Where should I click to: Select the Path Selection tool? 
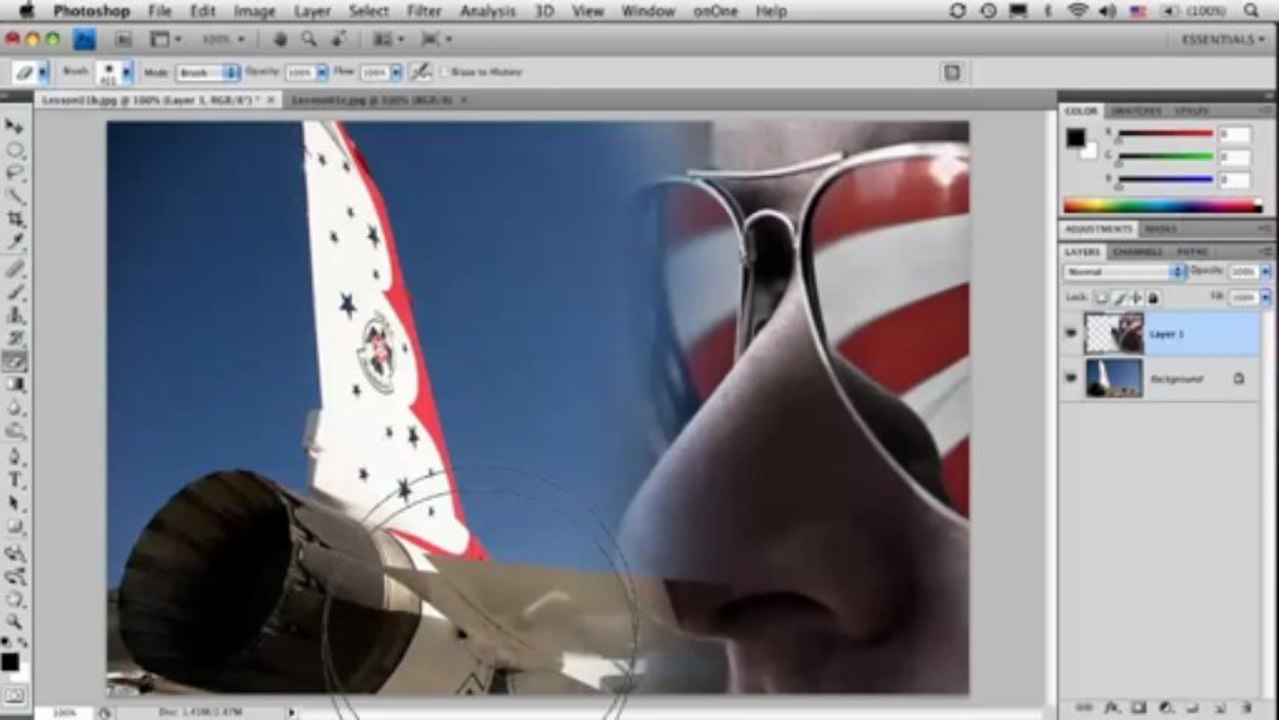(x=14, y=504)
